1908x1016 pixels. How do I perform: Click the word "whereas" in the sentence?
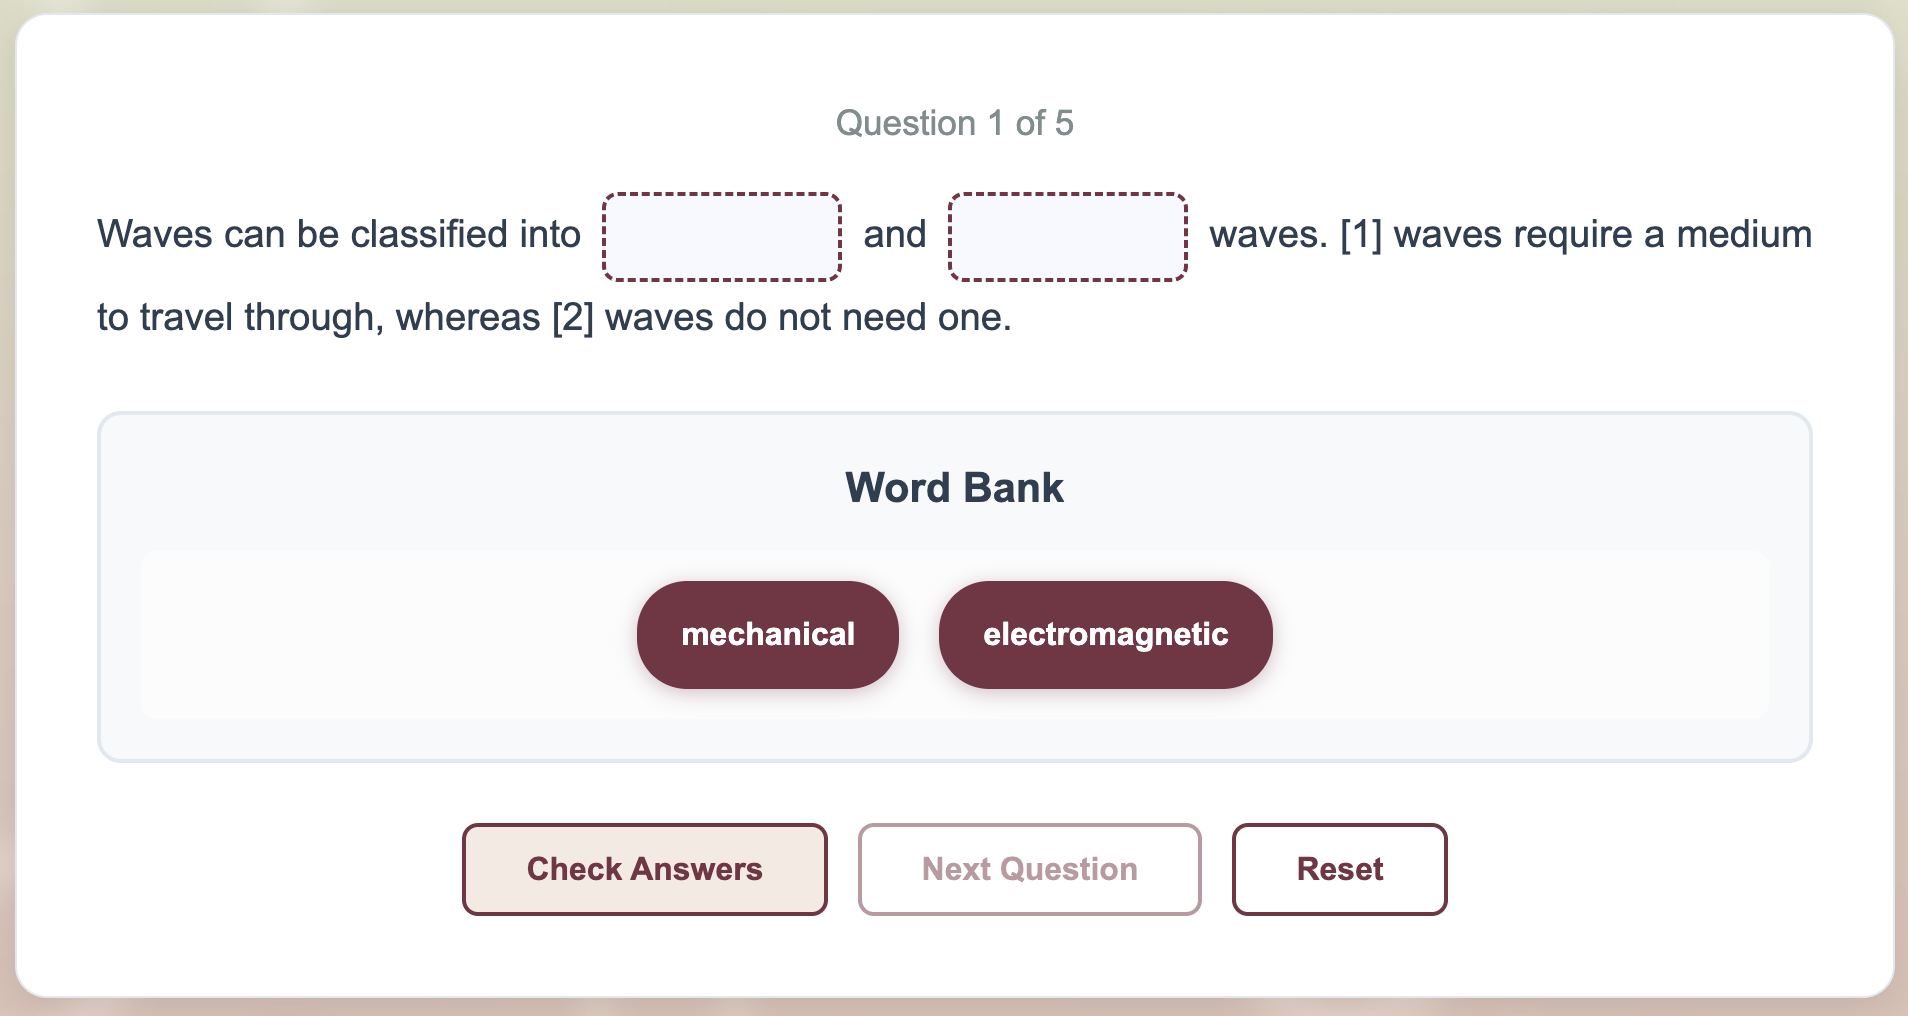click(468, 318)
